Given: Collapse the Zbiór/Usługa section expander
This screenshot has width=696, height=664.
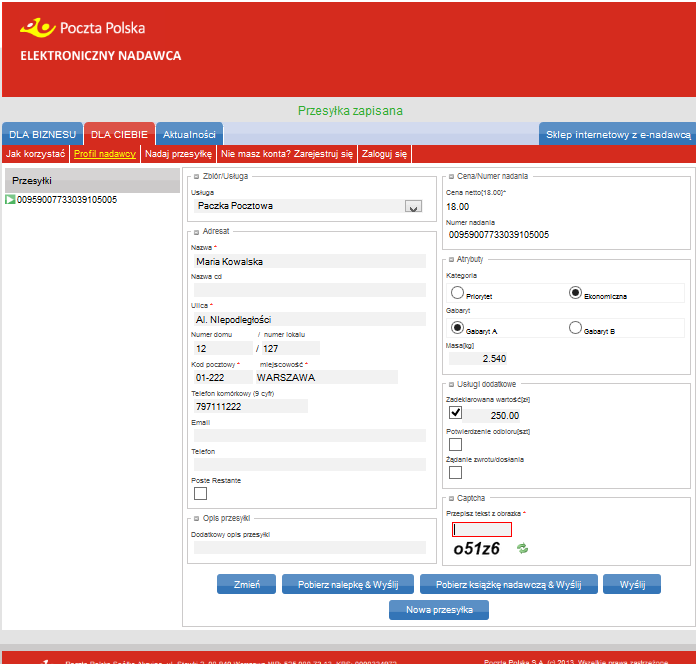Looking at the screenshot, I should pyautogui.click(x=196, y=177).
